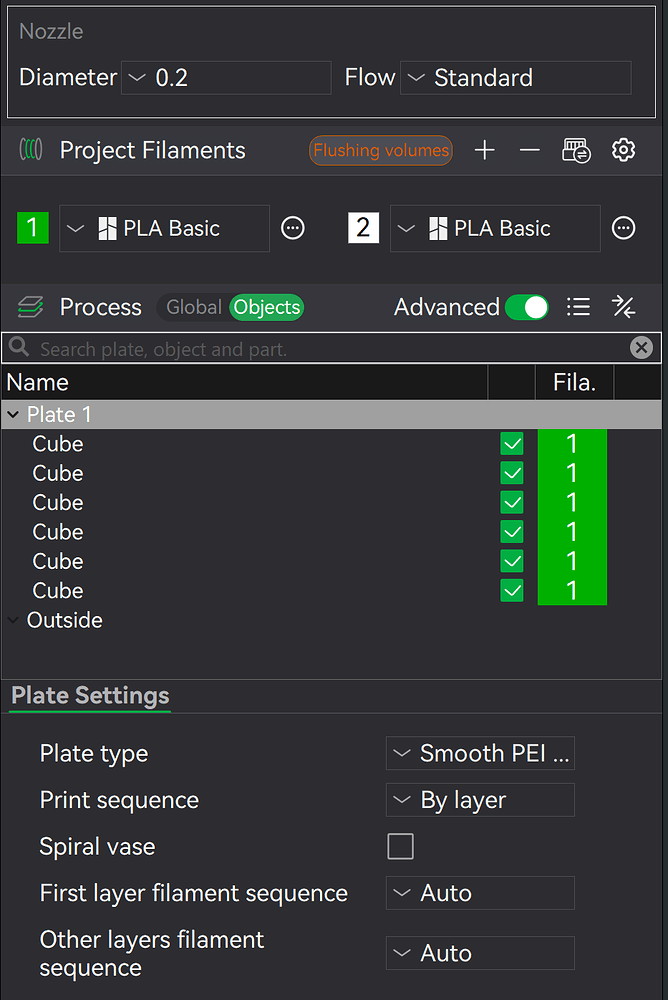
Task: Switch Process to Global mode
Action: [x=193, y=307]
